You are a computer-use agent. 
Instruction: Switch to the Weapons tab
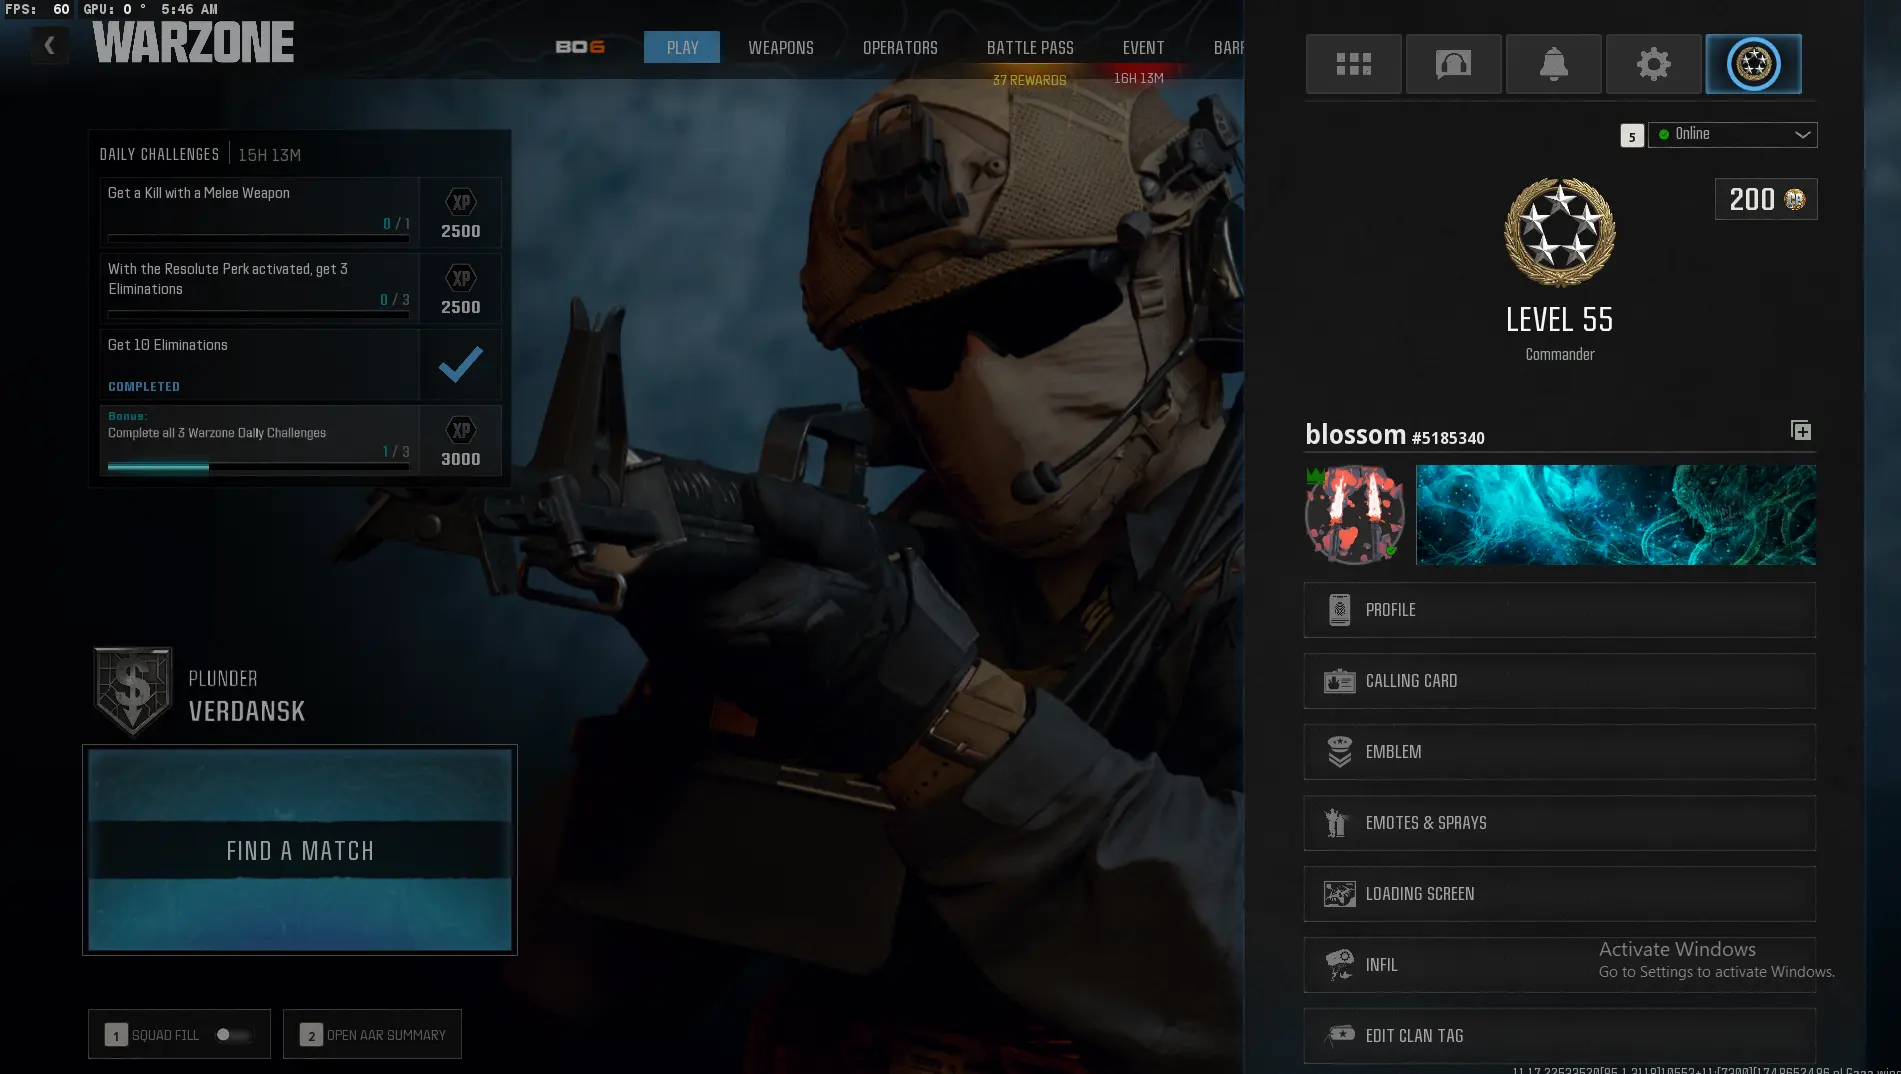(781, 47)
